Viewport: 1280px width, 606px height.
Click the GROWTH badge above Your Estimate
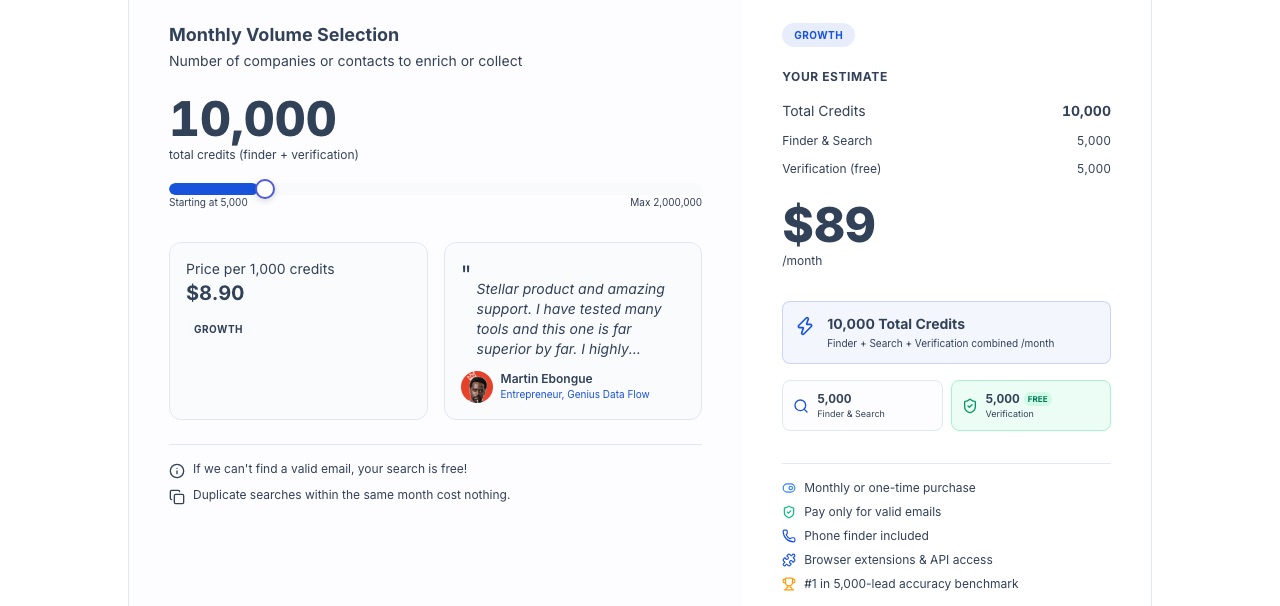(818, 35)
